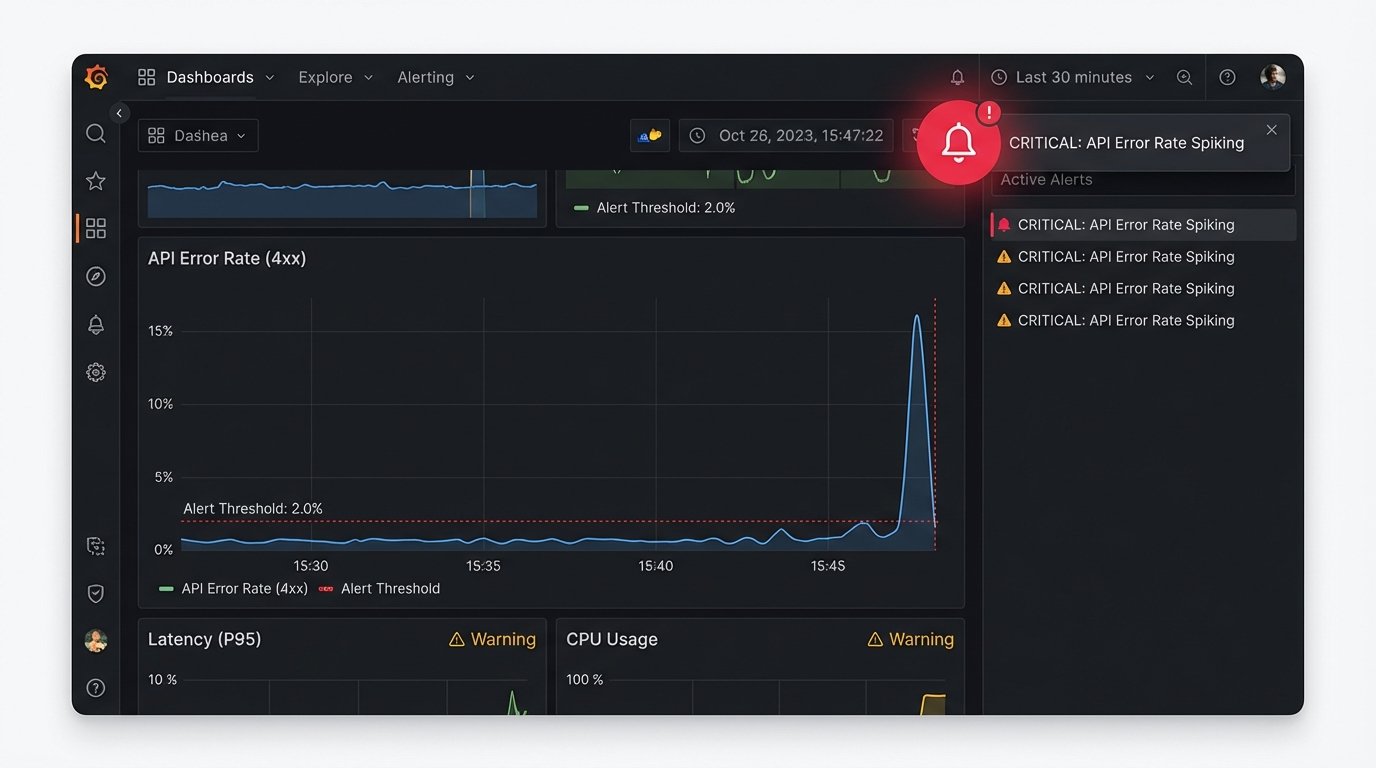The width and height of the screenshot is (1376, 768).
Task: Click the zoom out time range icon
Action: (1184, 78)
